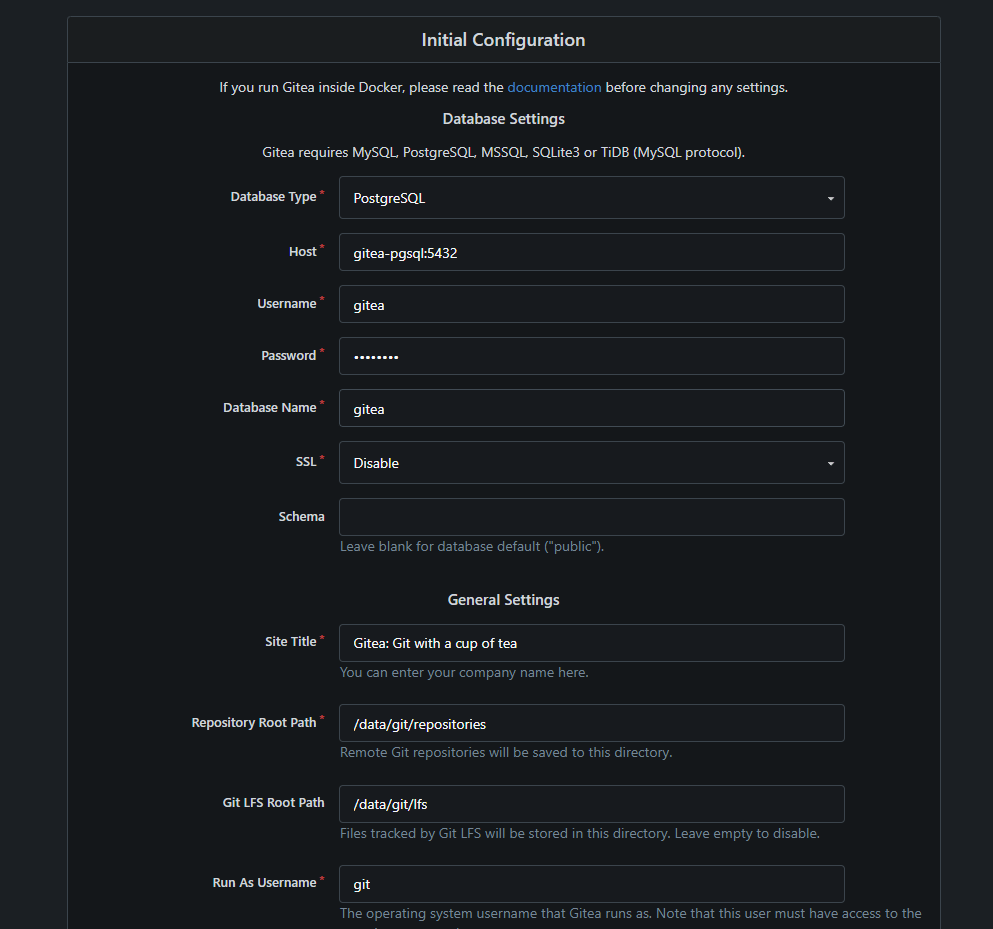Click the Git LFS Root Path field

click(591, 804)
